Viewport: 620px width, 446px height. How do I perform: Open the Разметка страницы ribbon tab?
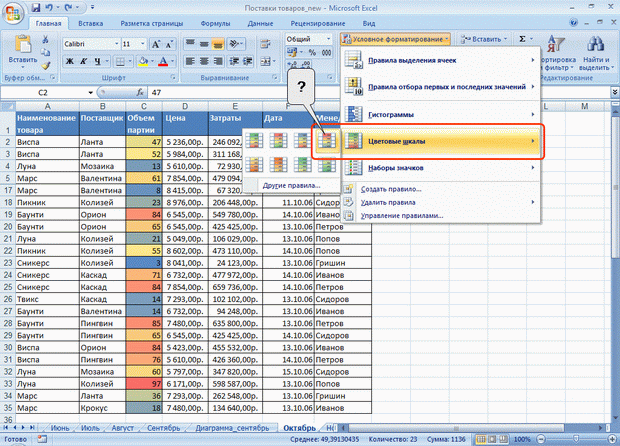point(152,23)
